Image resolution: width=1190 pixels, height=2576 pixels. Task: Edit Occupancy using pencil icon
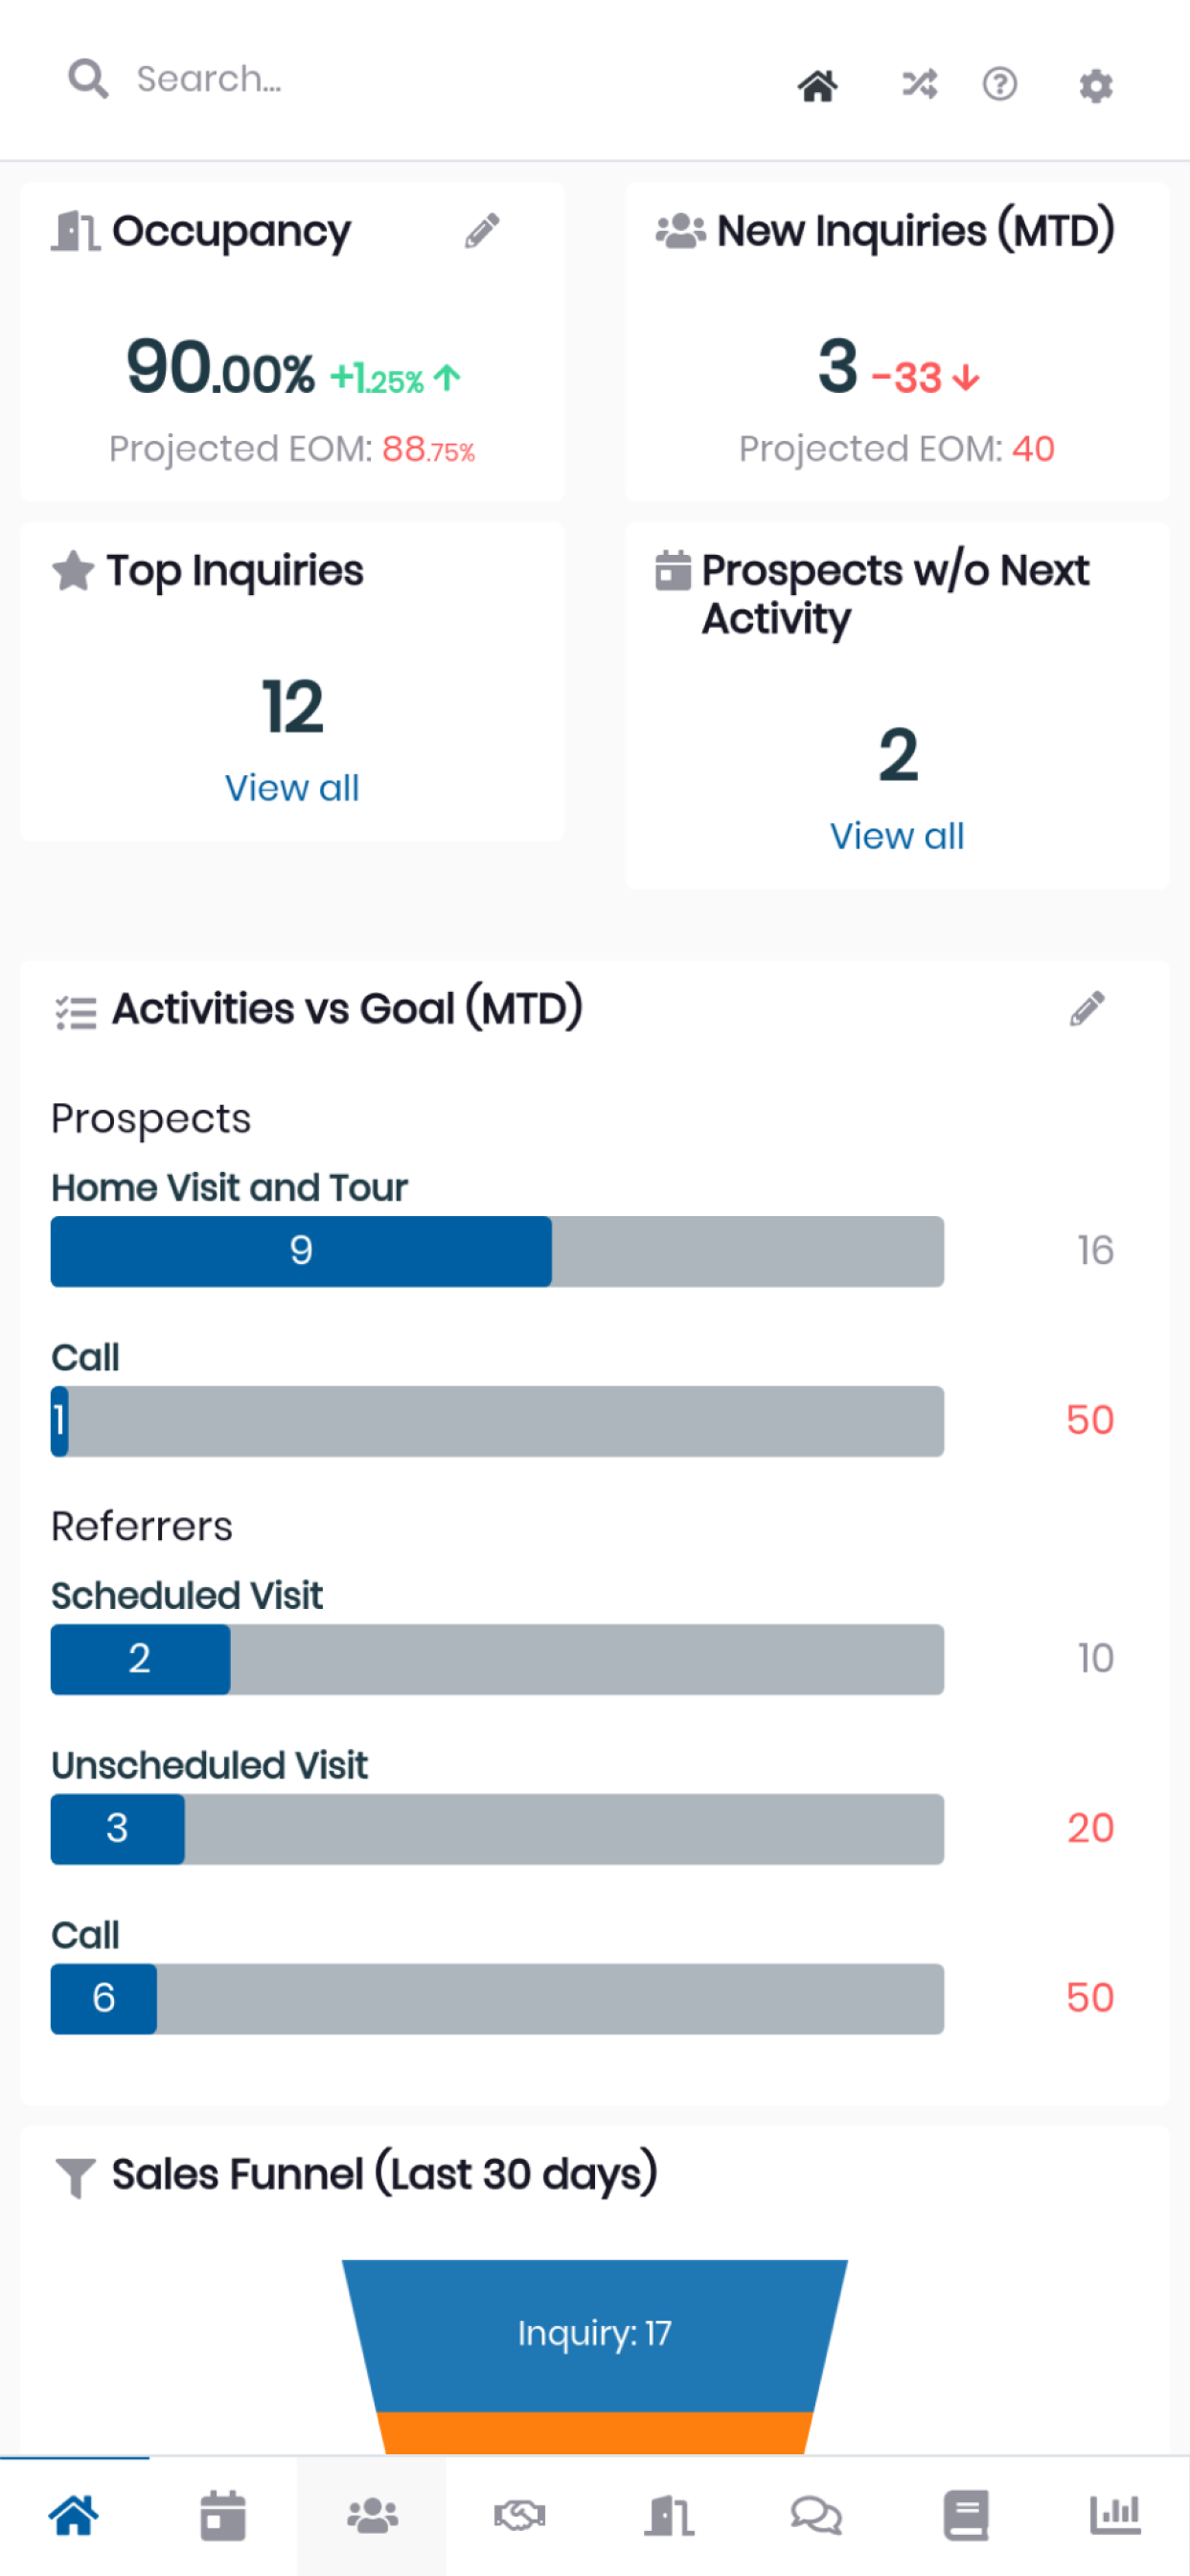coord(482,230)
